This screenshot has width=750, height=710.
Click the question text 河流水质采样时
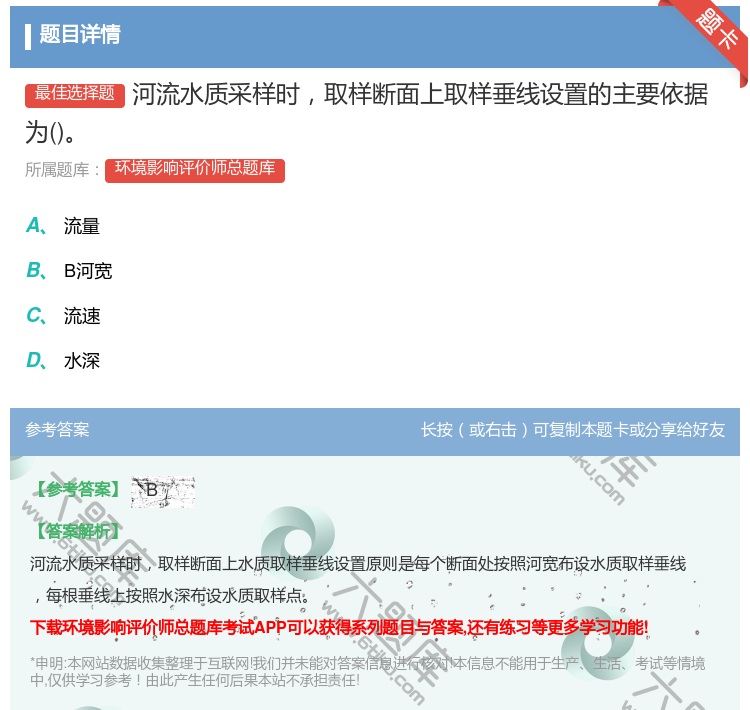click(366, 113)
